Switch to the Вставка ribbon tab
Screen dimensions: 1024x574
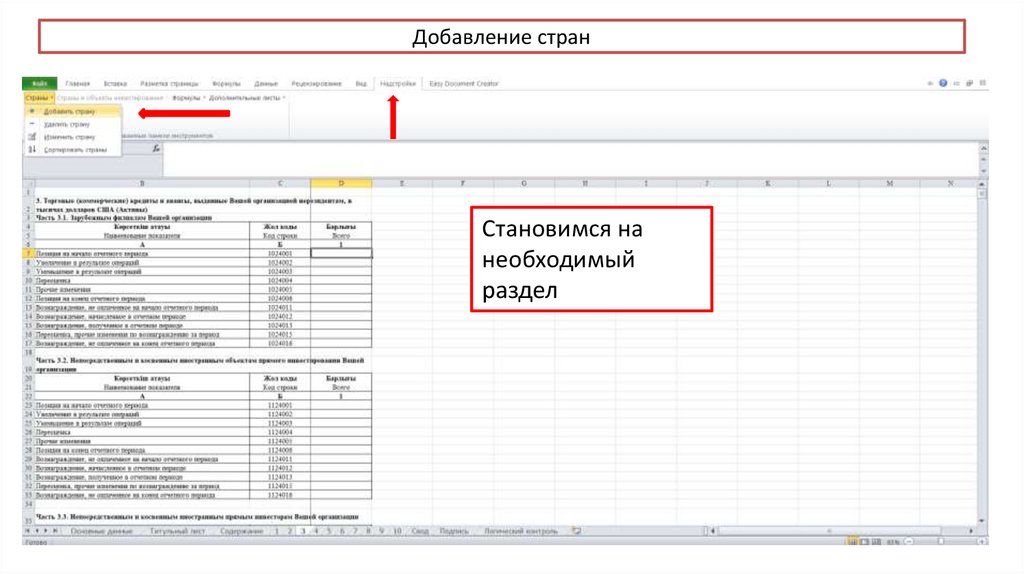pos(115,84)
